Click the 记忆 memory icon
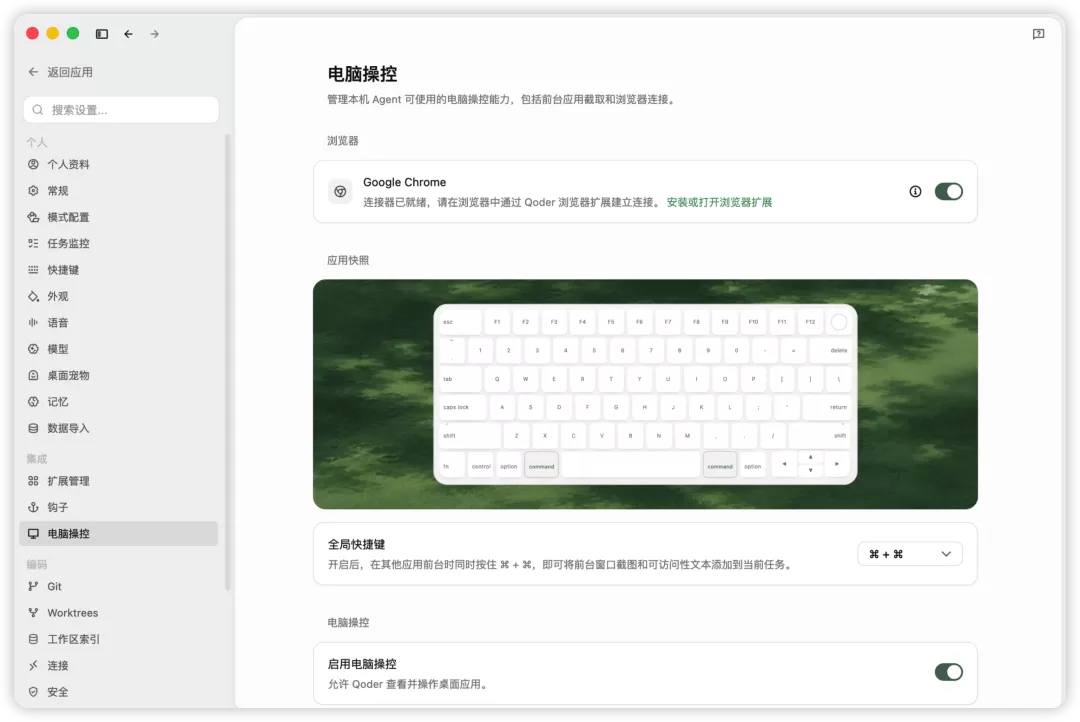This screenshot has width=1080, height=722. click(x=33, y=402)
